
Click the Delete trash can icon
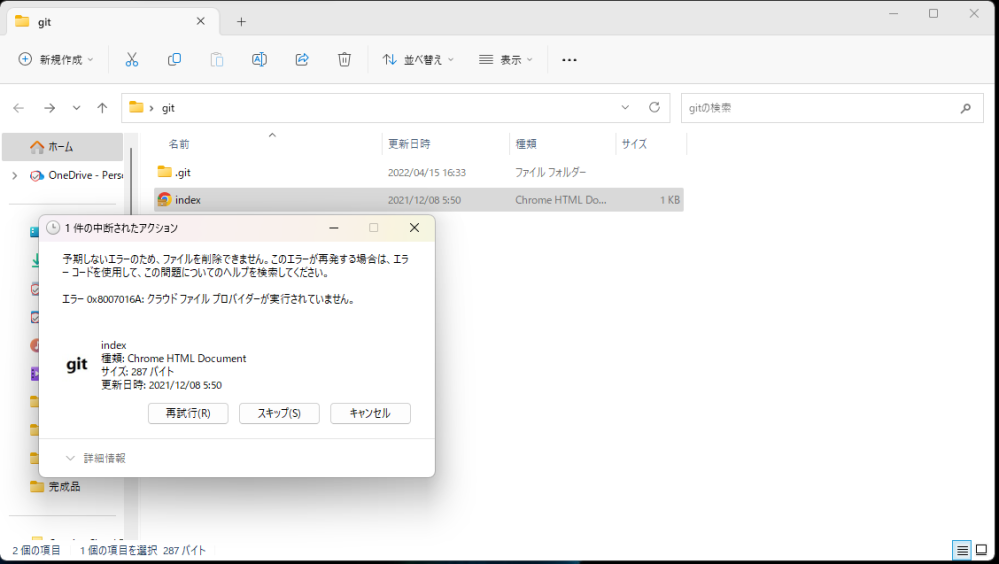(344, 60)
